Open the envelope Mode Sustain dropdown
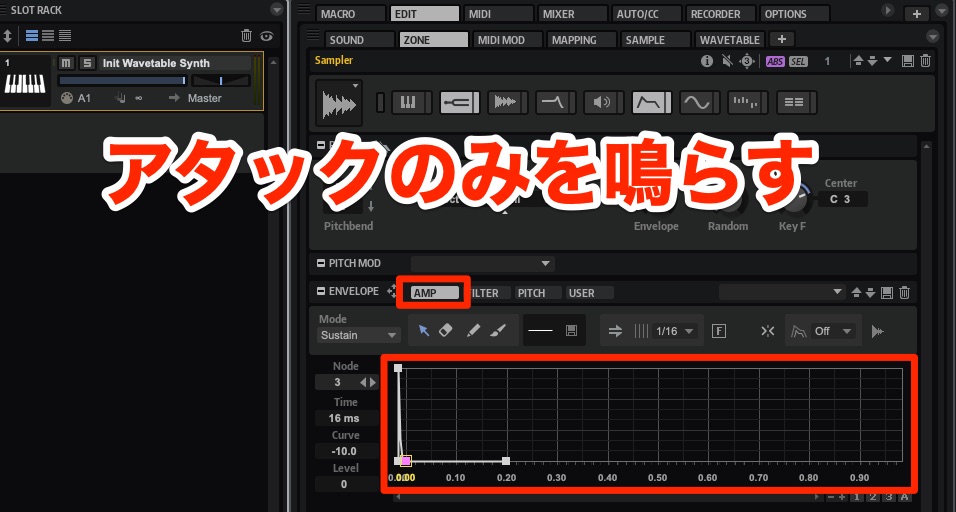The image size is (956, 512). 358,335
